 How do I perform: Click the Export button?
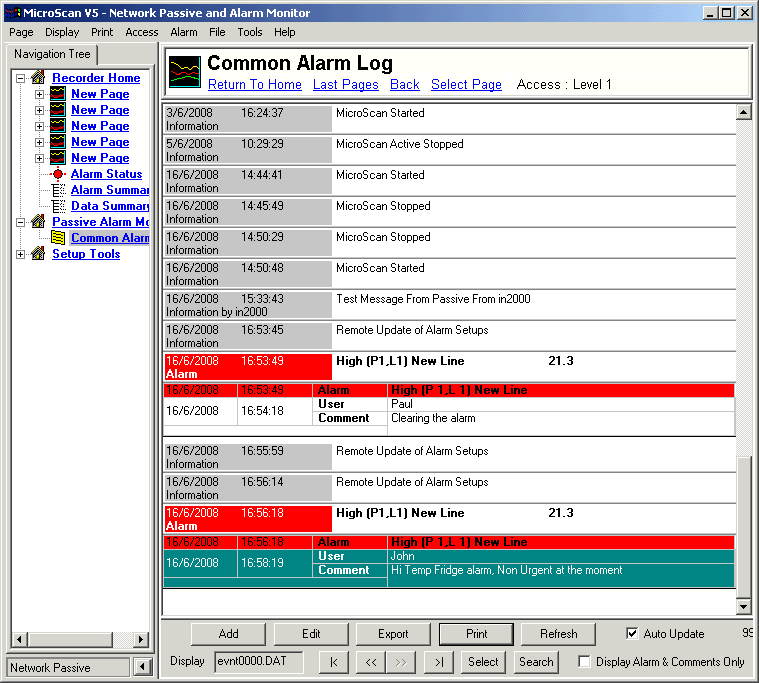point(393,634)
